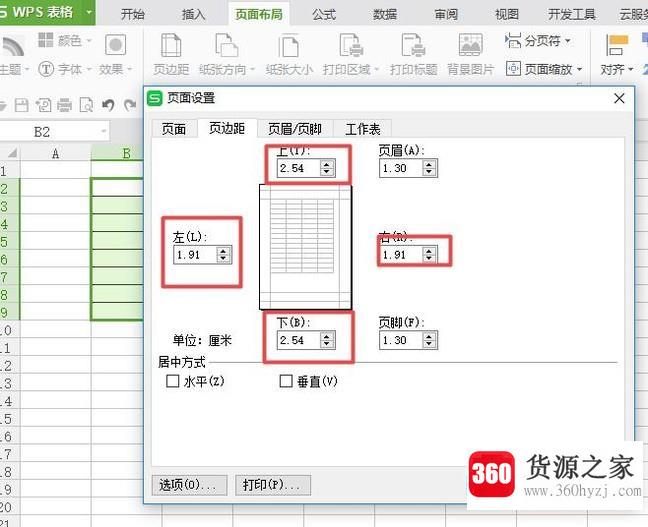This screenshot has width=648, height=527.
Task: Adjust the 下 bottom margin spinner
Action: pos(327,340)
